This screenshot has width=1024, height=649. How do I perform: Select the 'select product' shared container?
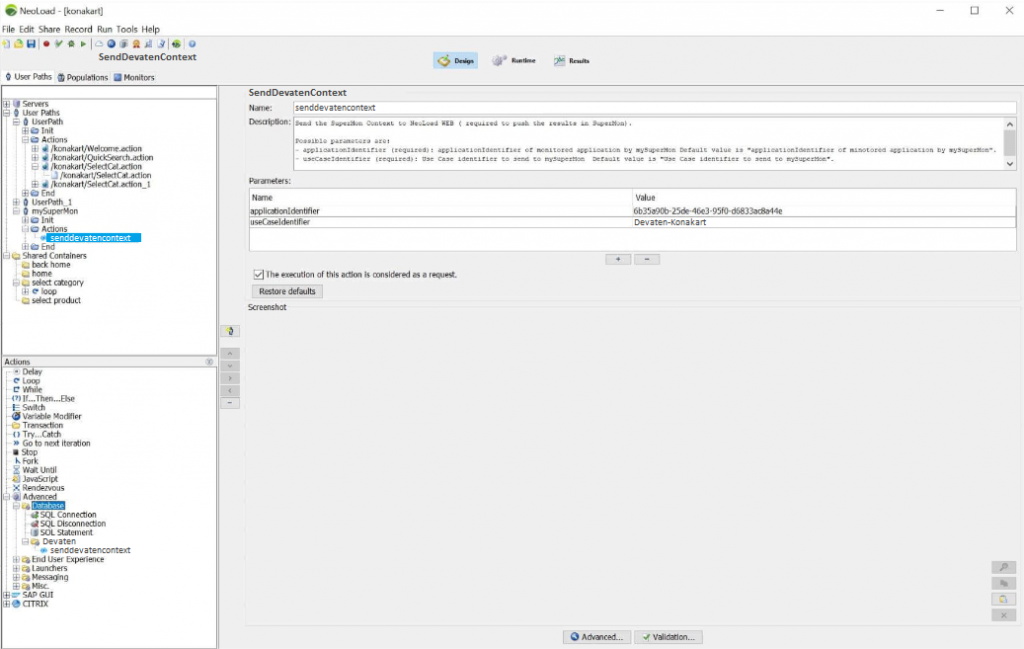56,301
